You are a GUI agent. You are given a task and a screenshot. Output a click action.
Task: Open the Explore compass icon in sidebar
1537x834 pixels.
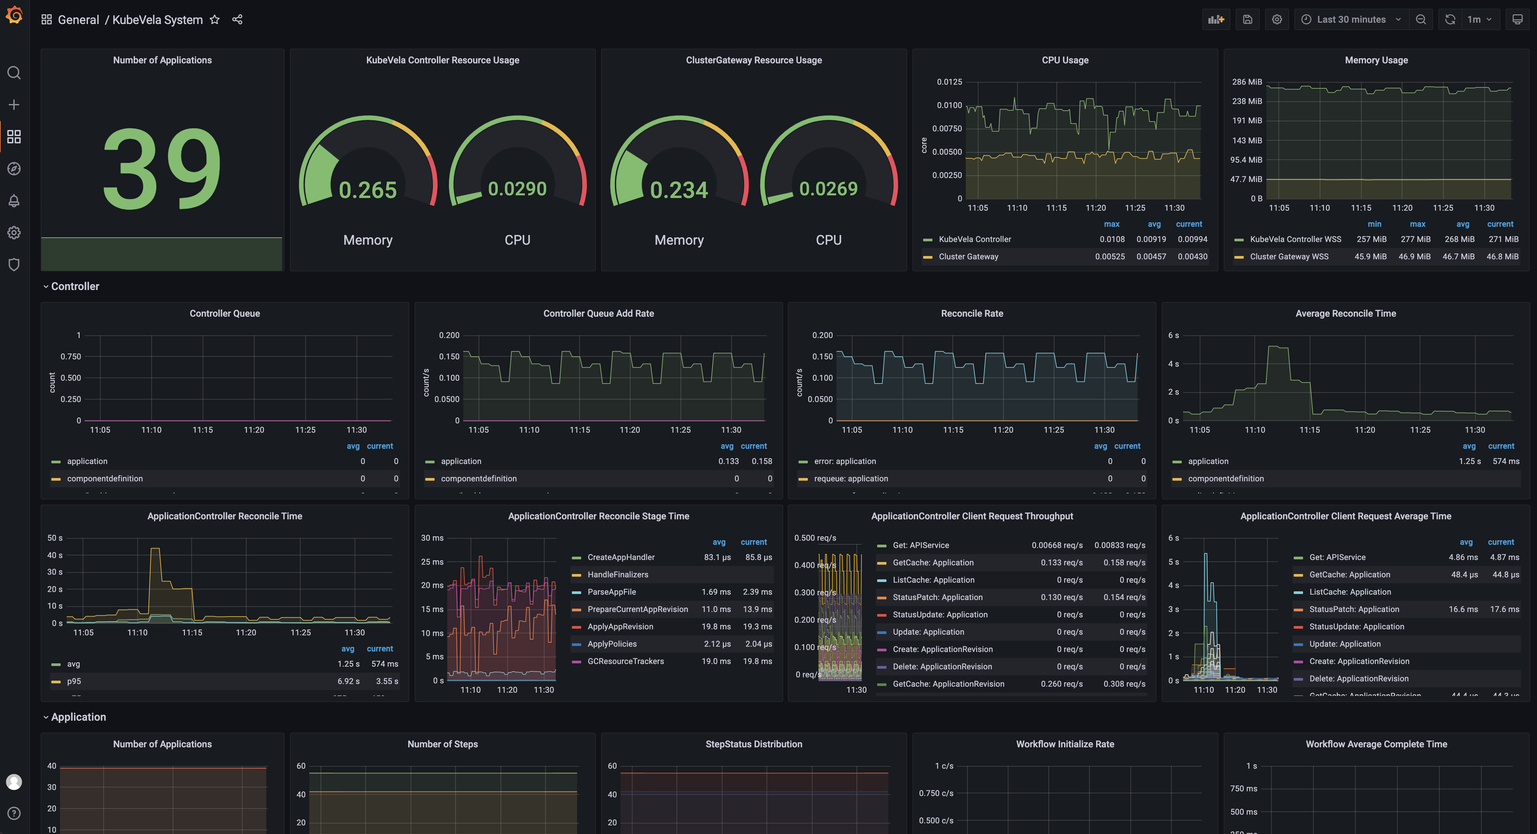tap(14, 169)
